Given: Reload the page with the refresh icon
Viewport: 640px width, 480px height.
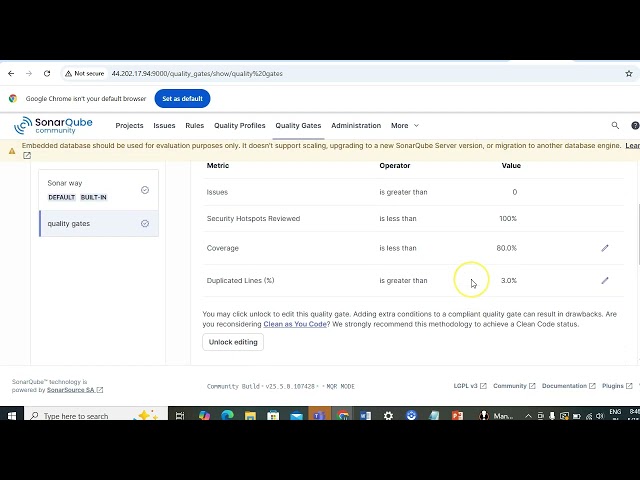Looking at the screenshot, I should click(47, 73).
